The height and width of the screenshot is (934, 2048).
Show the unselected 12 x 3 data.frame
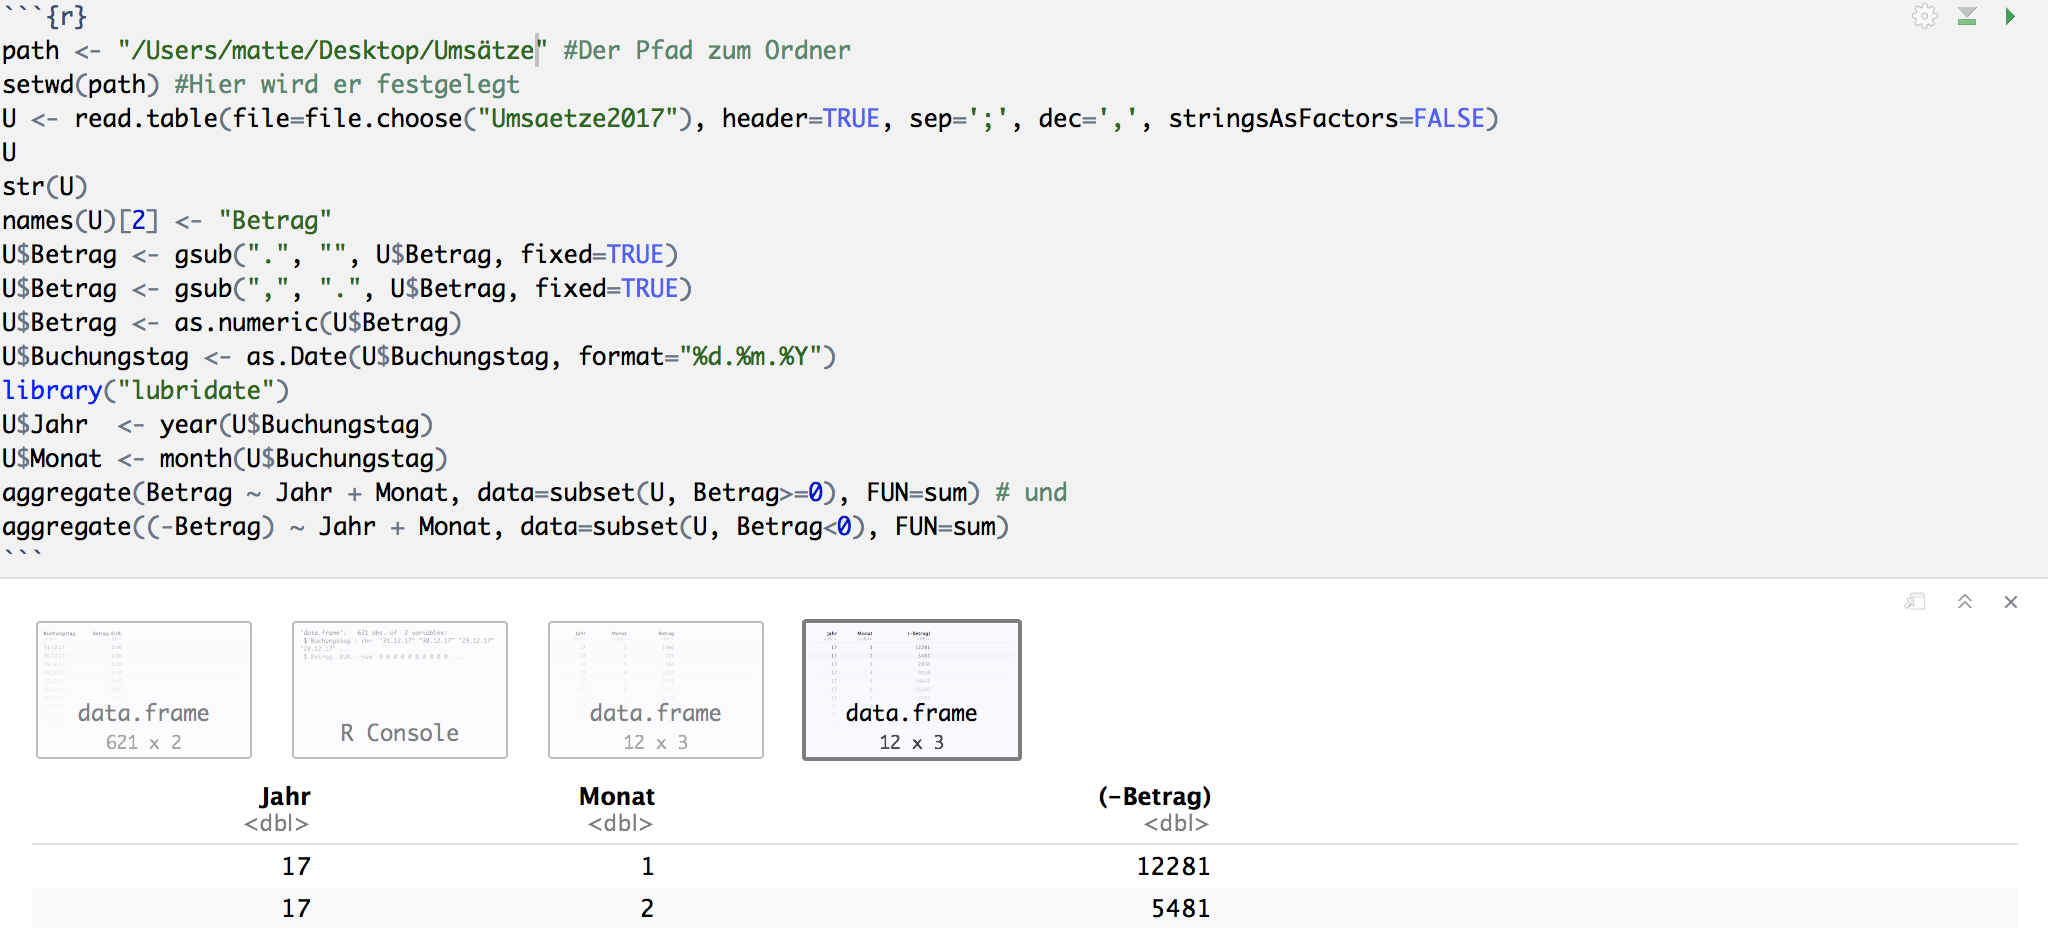pos(656,690)
